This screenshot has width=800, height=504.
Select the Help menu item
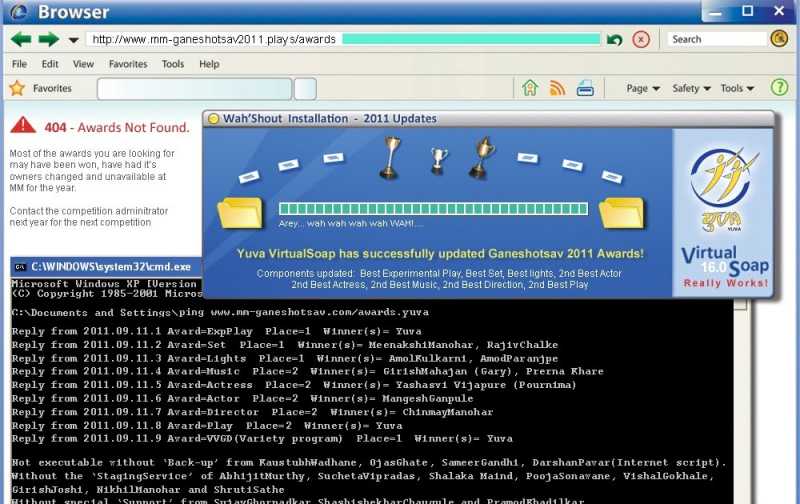click(x=209, y=64)
